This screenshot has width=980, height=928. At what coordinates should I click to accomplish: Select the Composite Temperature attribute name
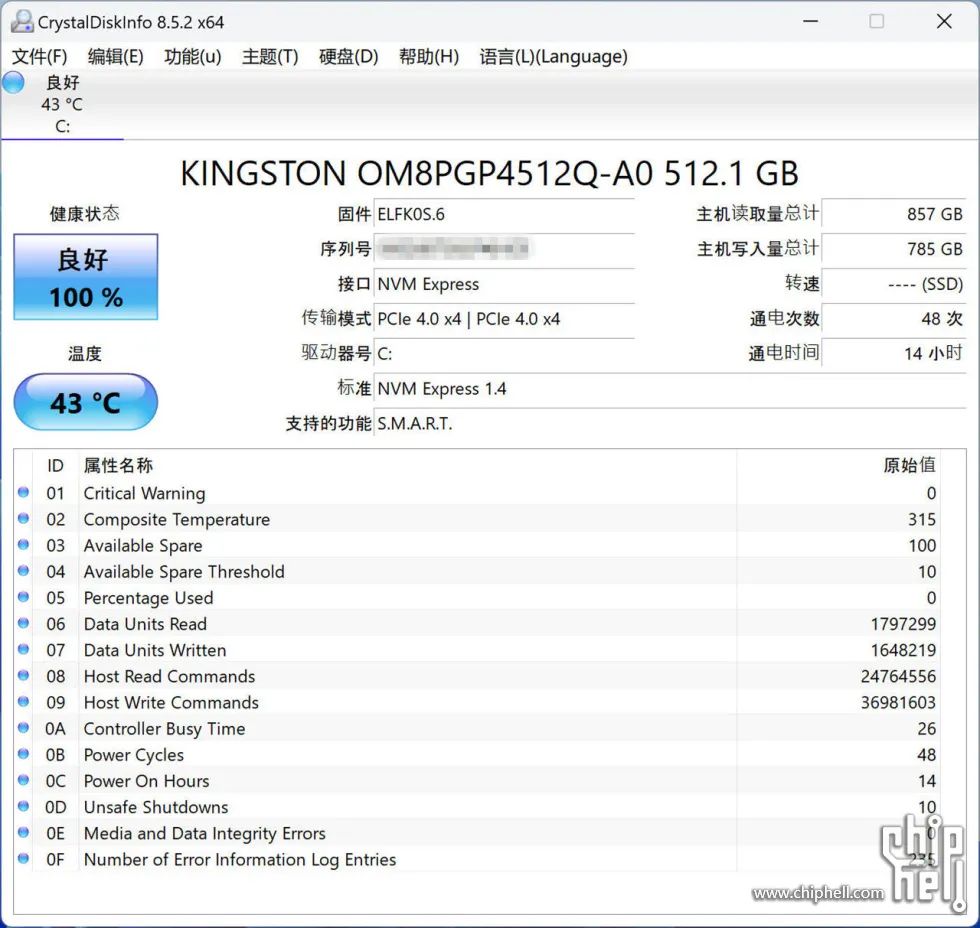coord(177,519)
